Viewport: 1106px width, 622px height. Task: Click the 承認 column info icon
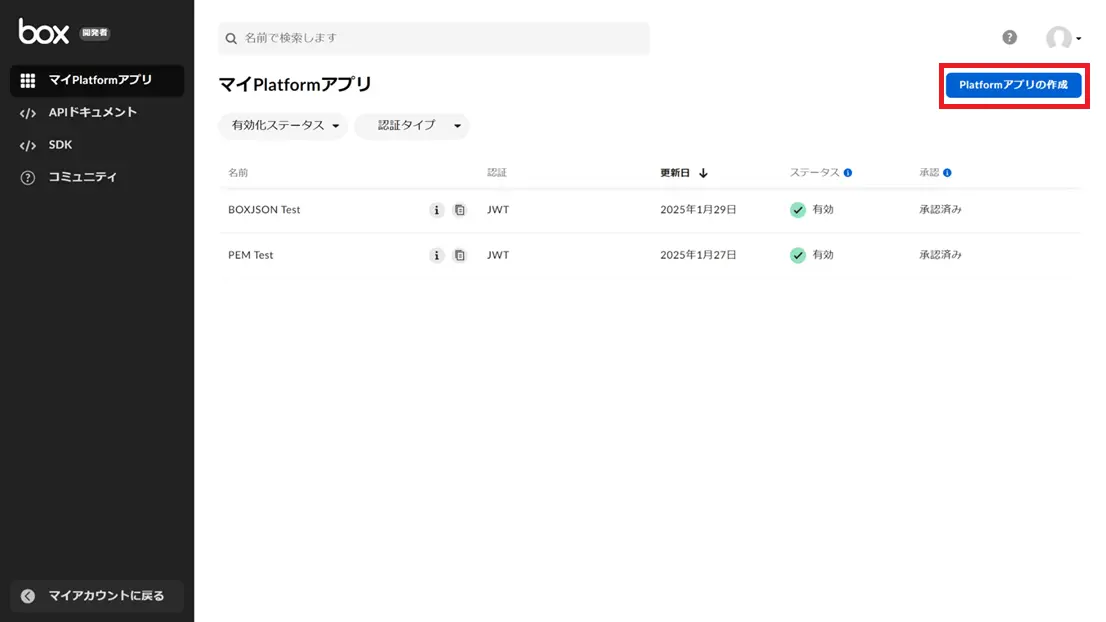(x=947, y=173)
